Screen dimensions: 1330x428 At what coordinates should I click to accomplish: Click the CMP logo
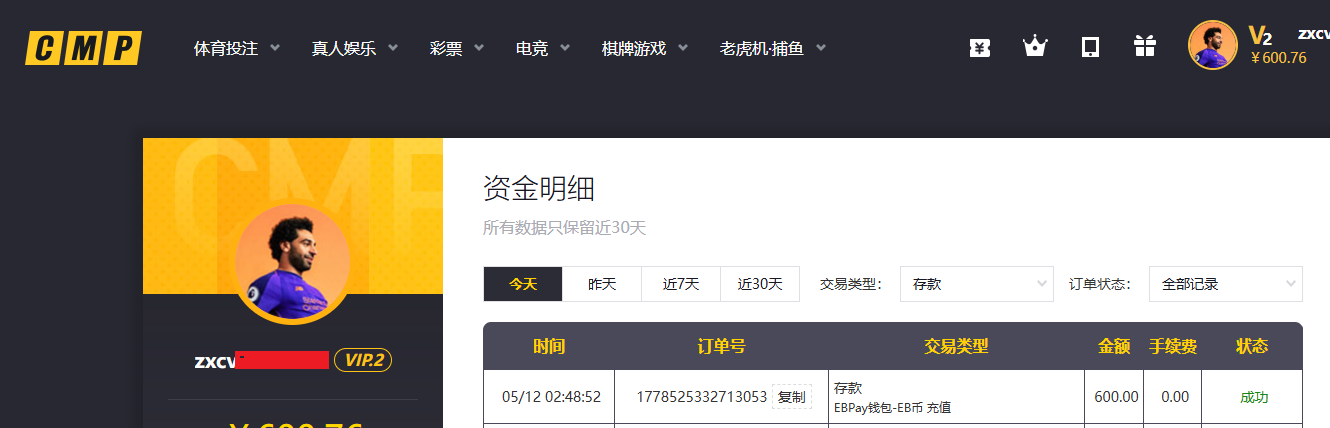click(83, 47)
